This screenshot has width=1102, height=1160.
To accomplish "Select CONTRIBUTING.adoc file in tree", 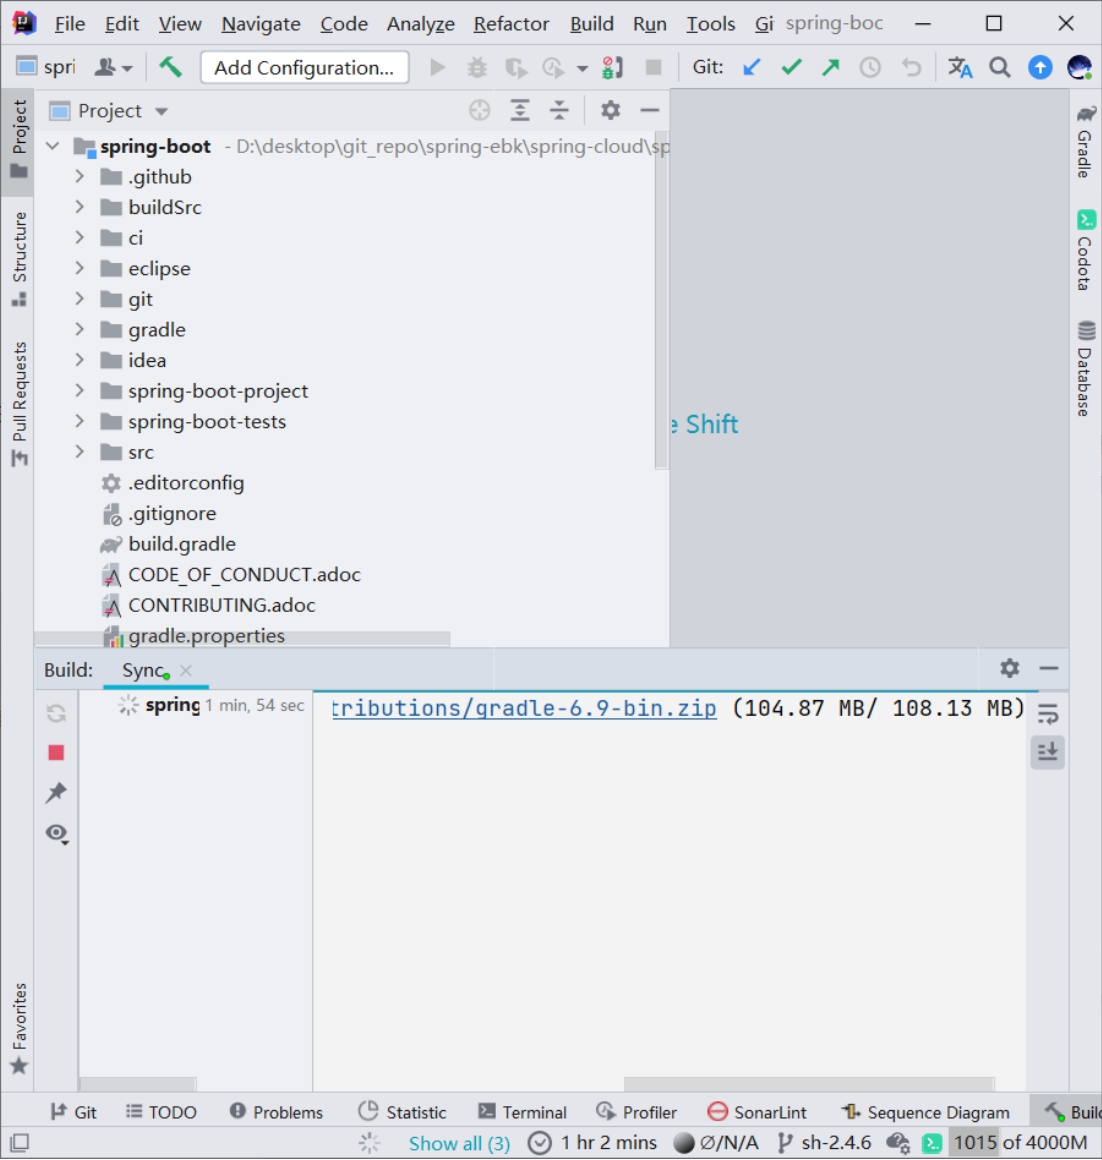I will (221, 605).
